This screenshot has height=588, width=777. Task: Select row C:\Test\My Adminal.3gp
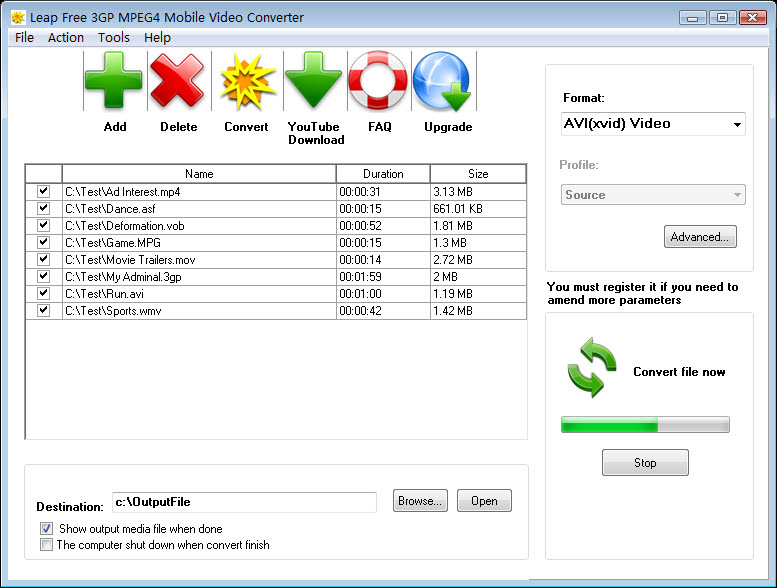tap(276, 276)
